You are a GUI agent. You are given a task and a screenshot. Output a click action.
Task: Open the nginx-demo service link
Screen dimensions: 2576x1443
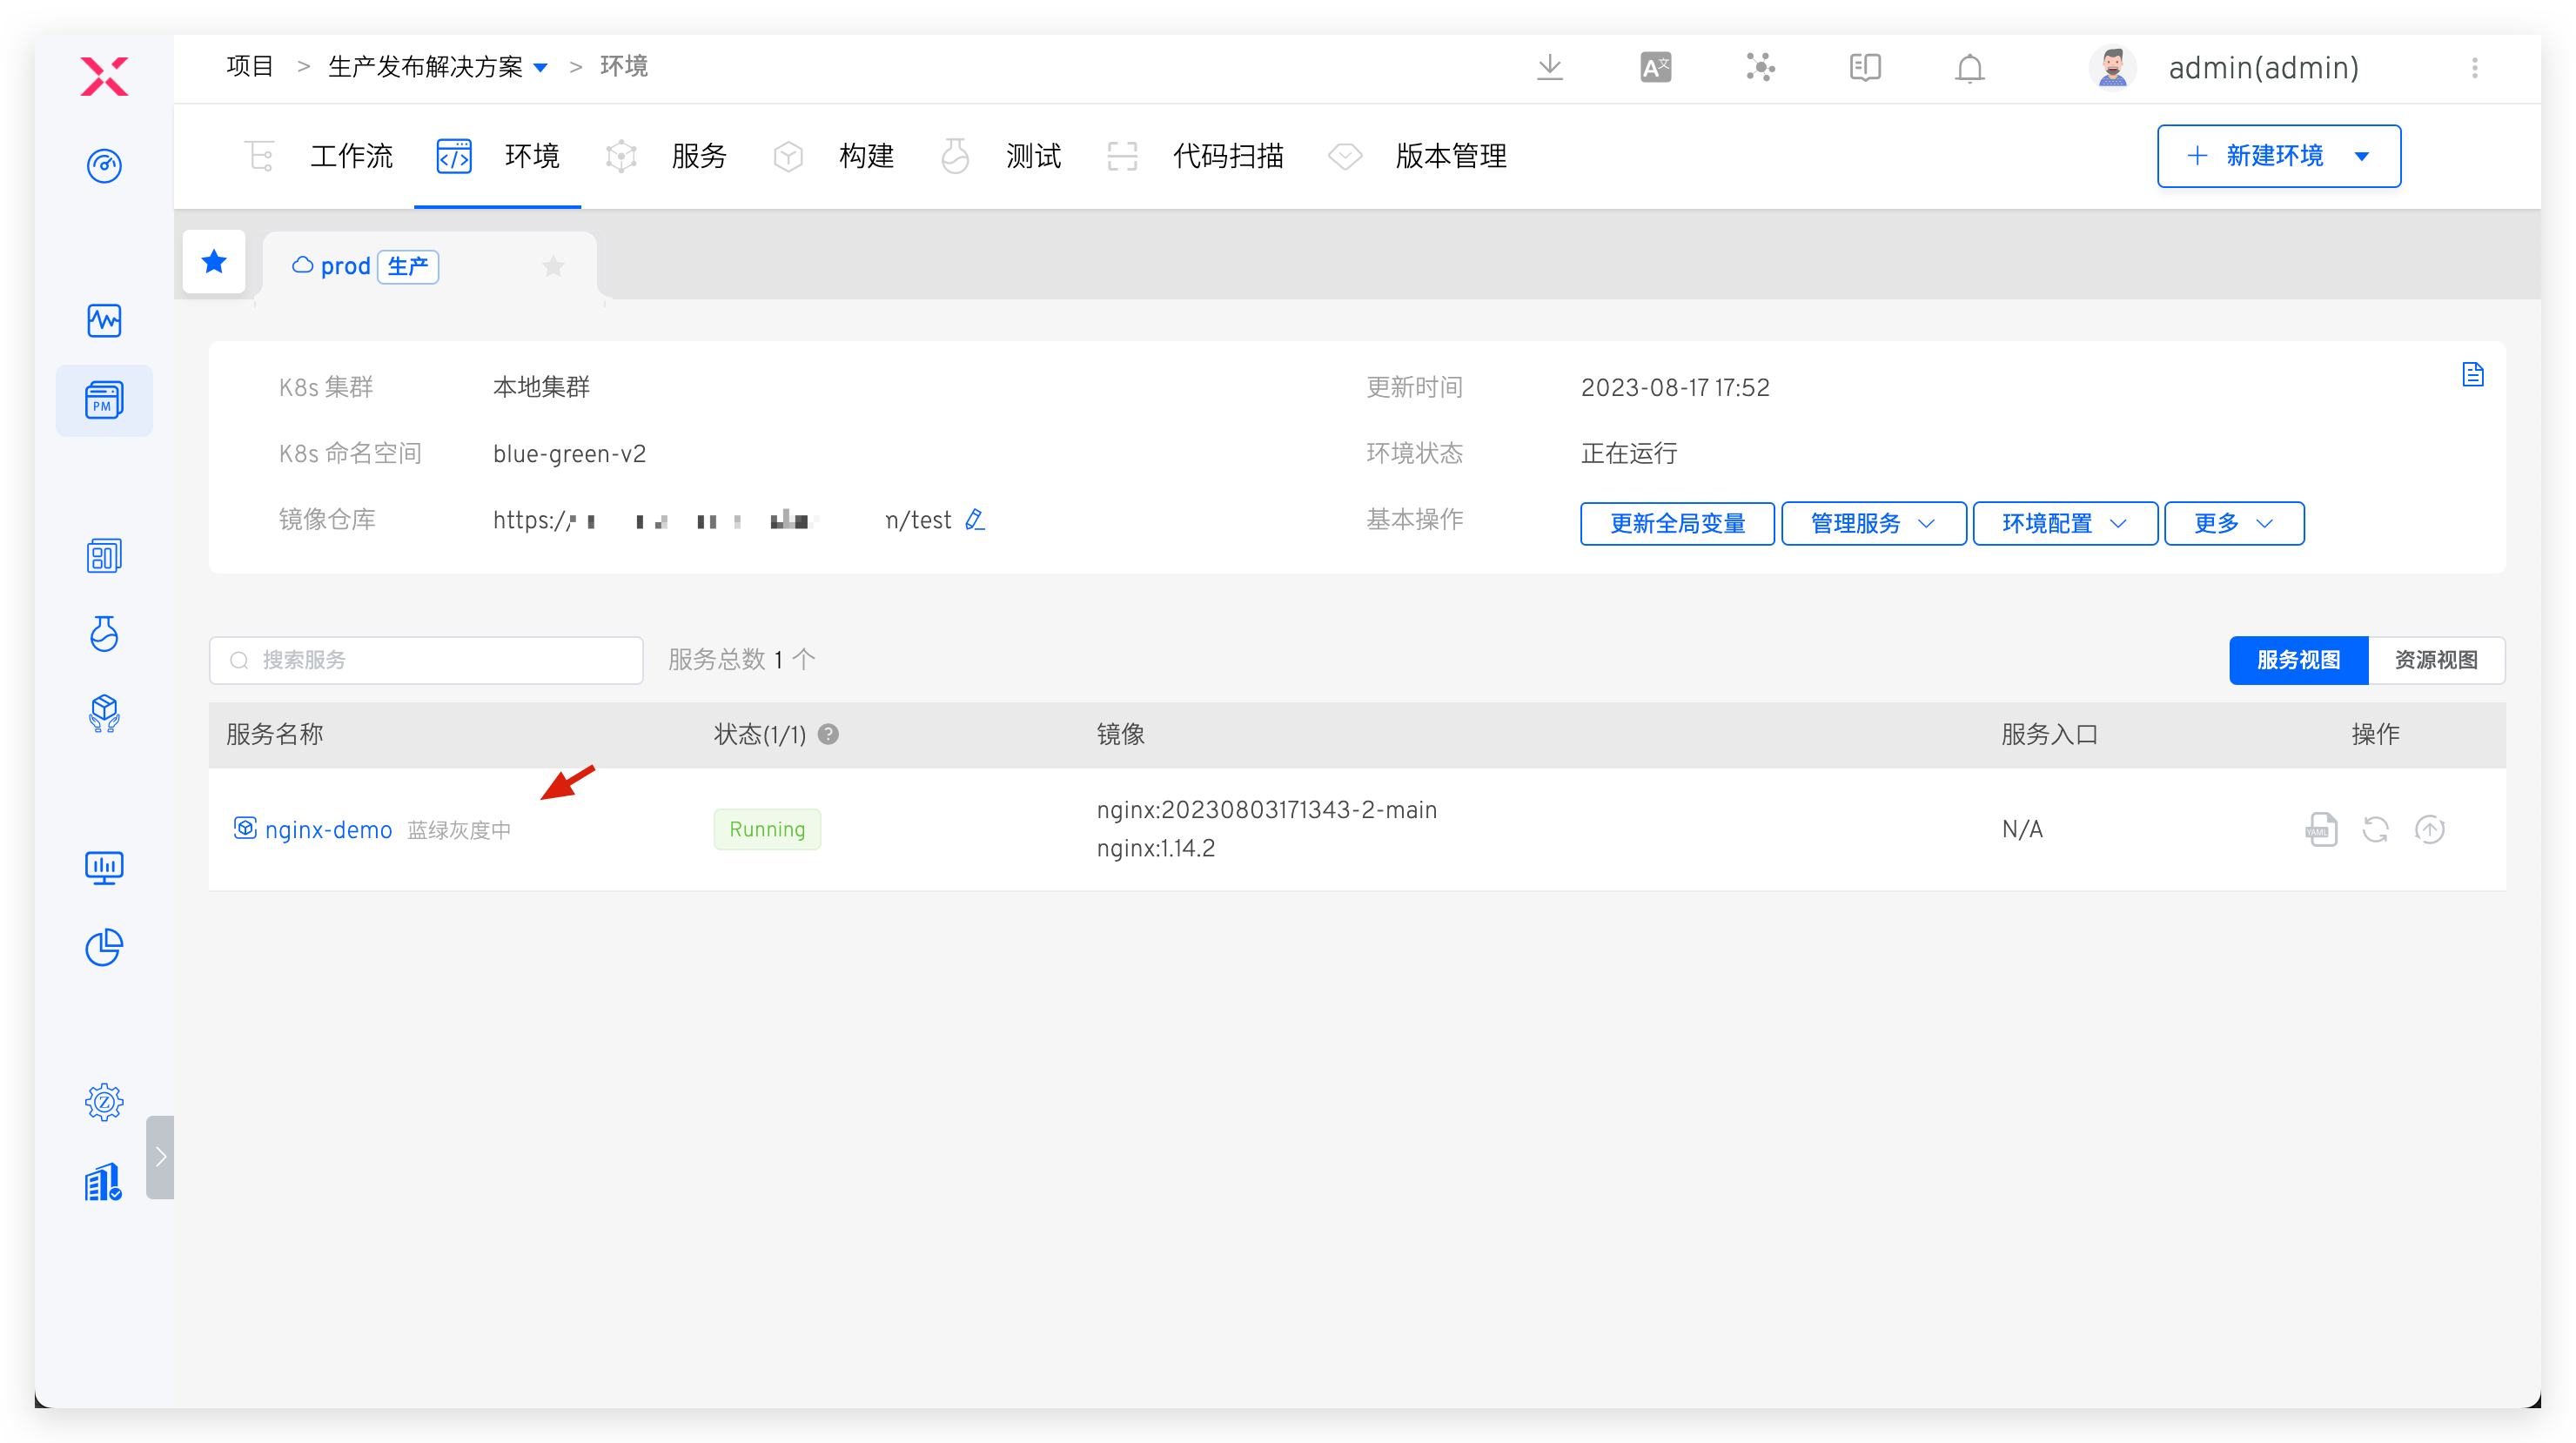pos(328,830)
